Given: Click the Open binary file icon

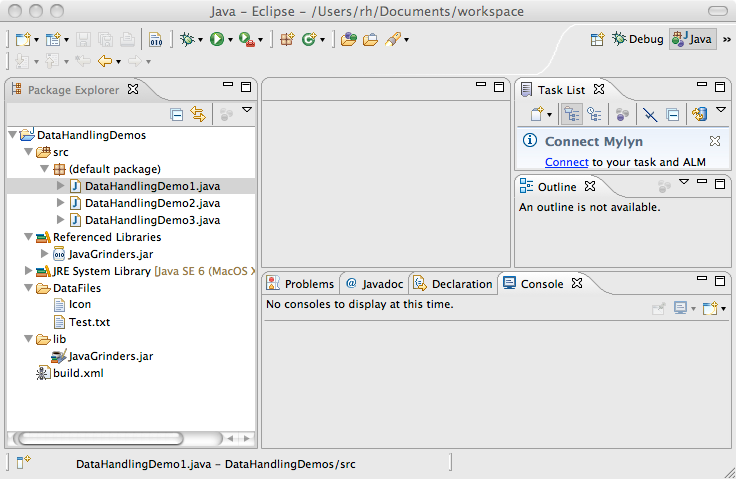Looking at the screenshot, I should point(155,39).
